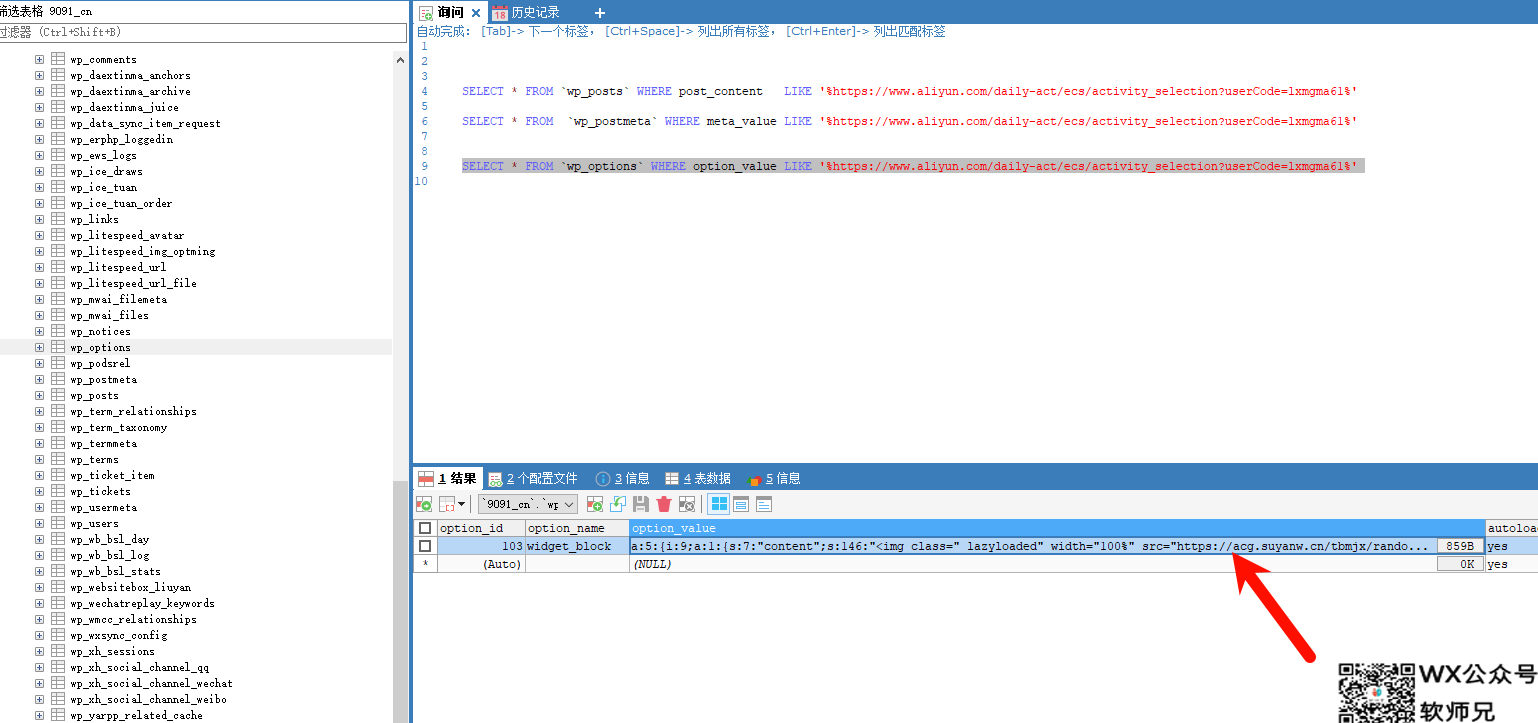This screenshot has width=1538, height=723.
Task: Save result changes with the floppy icon
Action: click(x=641, y=504)
